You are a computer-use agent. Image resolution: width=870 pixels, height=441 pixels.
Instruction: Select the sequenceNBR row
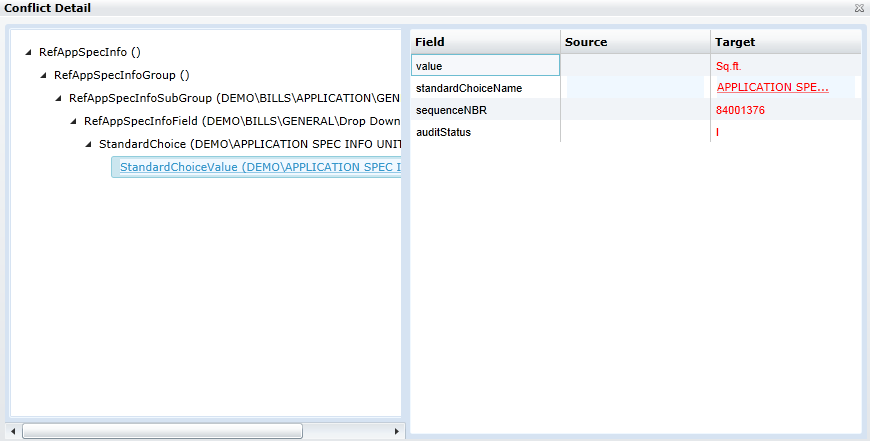pyautogui.click(x=485, y=110)
